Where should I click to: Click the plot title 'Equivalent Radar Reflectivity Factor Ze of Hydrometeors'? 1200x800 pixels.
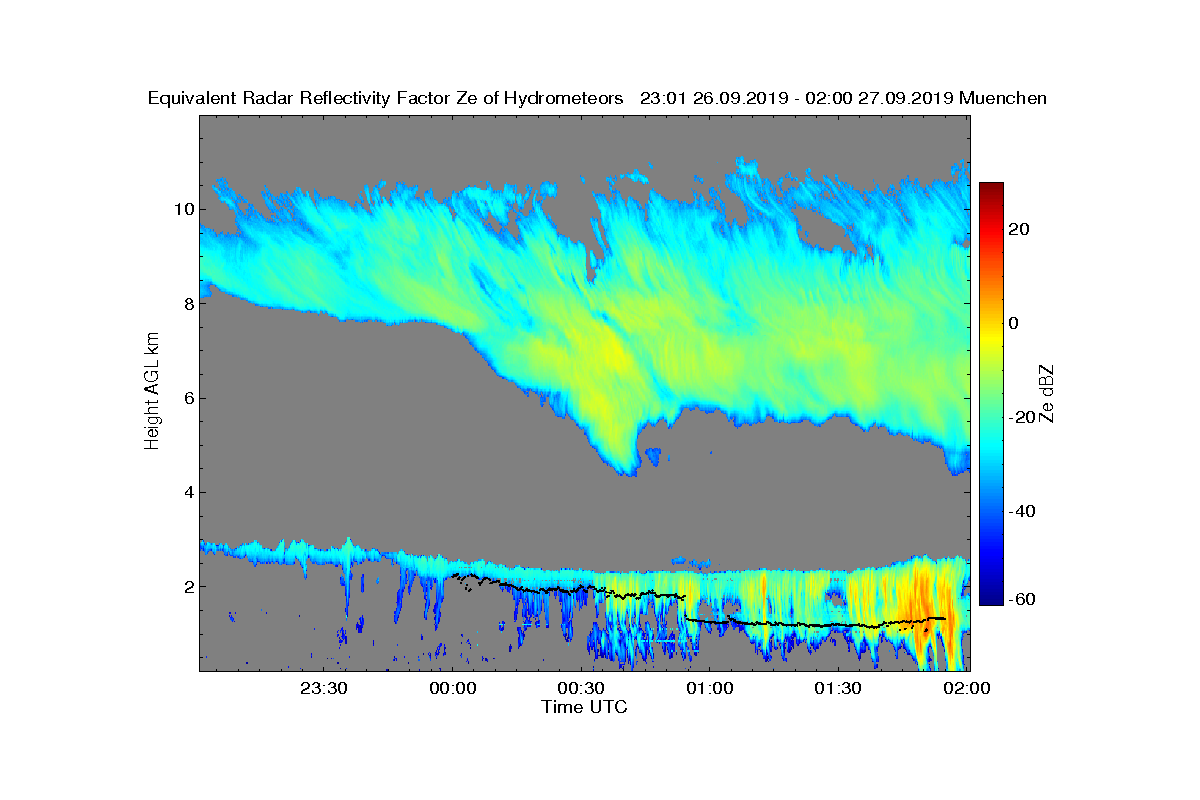[x=385, y=98]
